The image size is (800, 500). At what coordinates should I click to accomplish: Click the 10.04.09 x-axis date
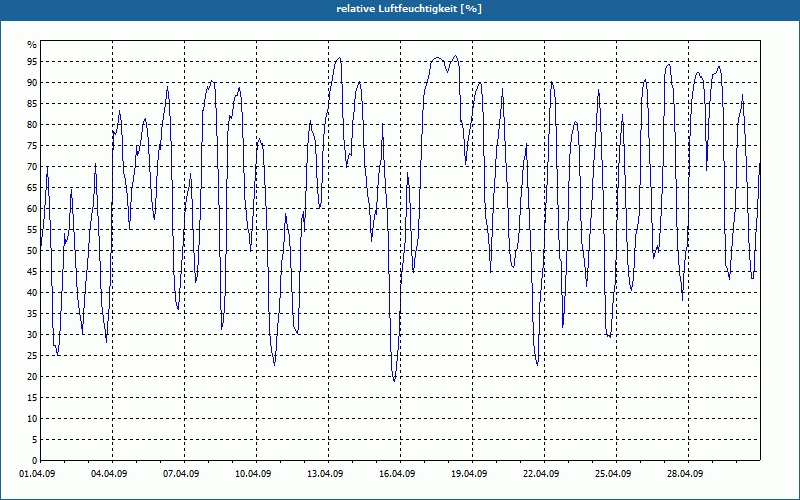tap(253, 473)
